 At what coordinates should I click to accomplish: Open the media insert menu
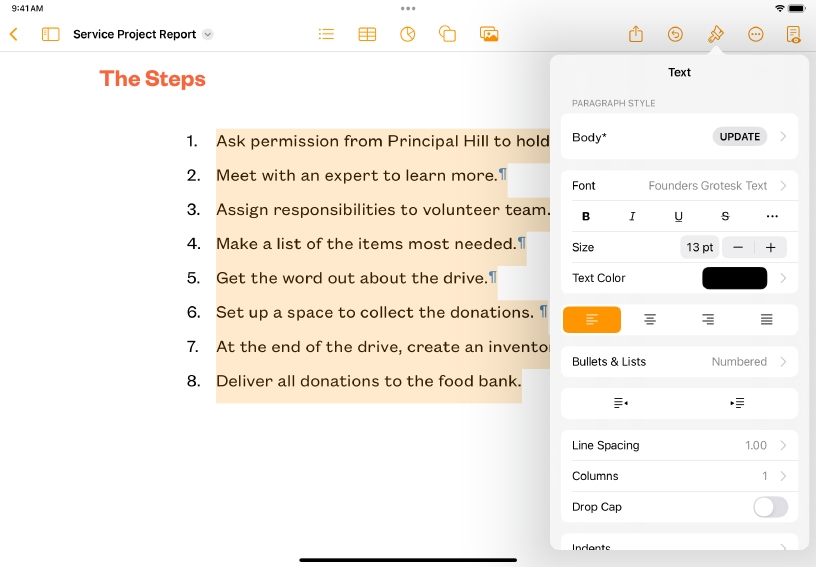[489, 34]
